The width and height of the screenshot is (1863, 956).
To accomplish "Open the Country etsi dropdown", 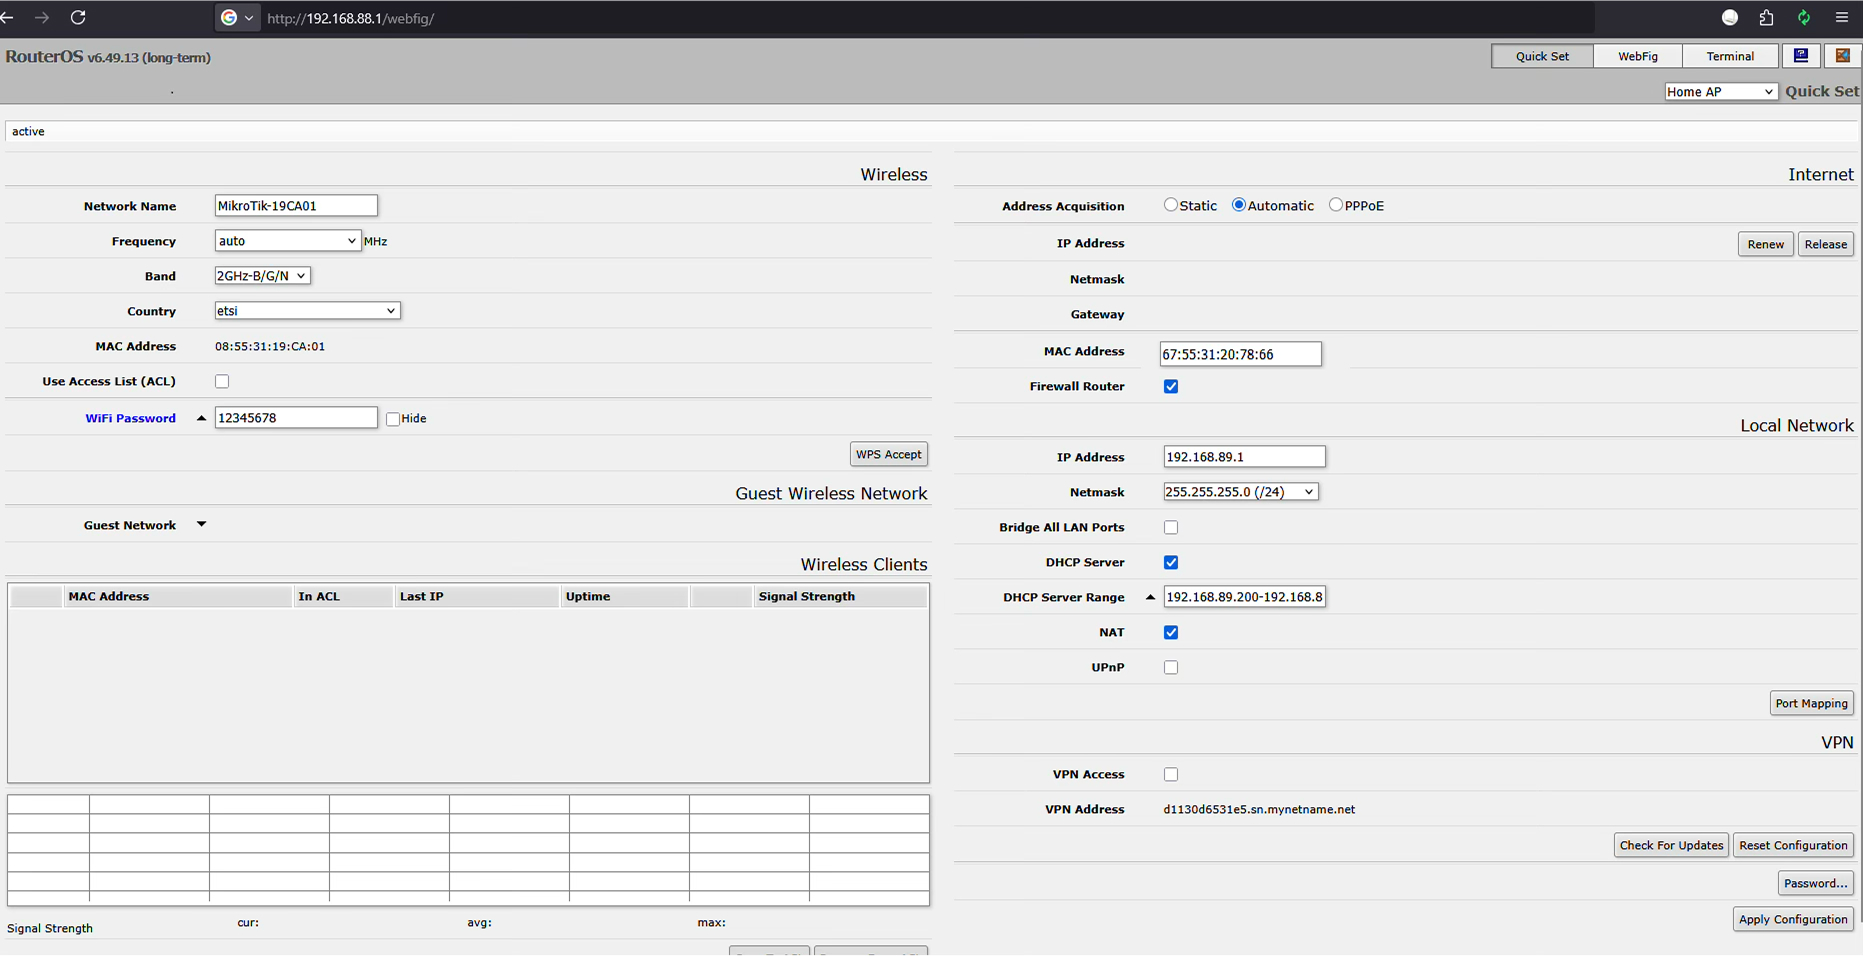I will click(x=307, y=311).
